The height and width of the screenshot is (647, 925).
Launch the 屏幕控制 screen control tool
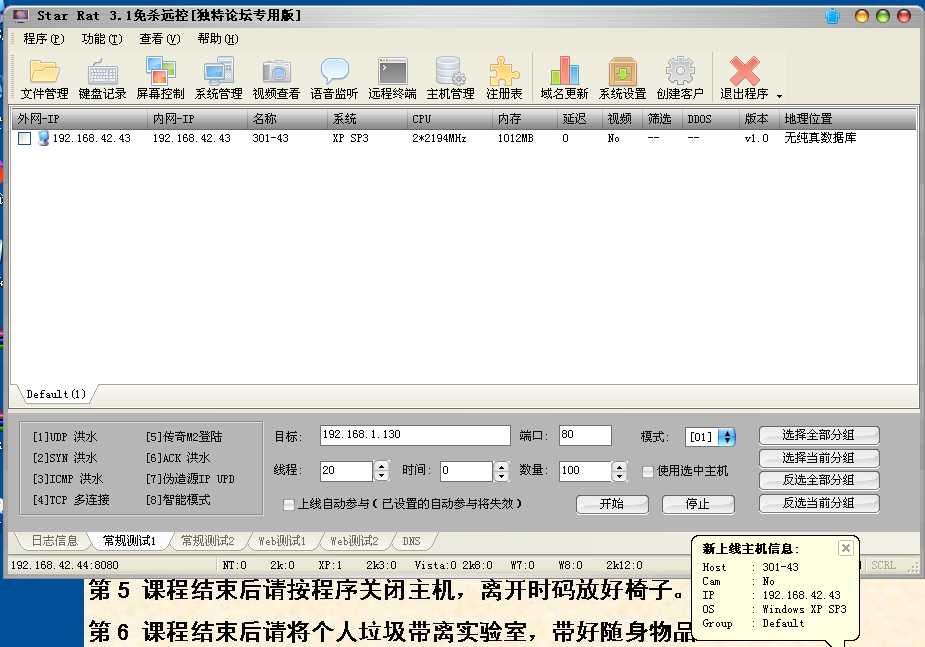click(x=160, y=78)
